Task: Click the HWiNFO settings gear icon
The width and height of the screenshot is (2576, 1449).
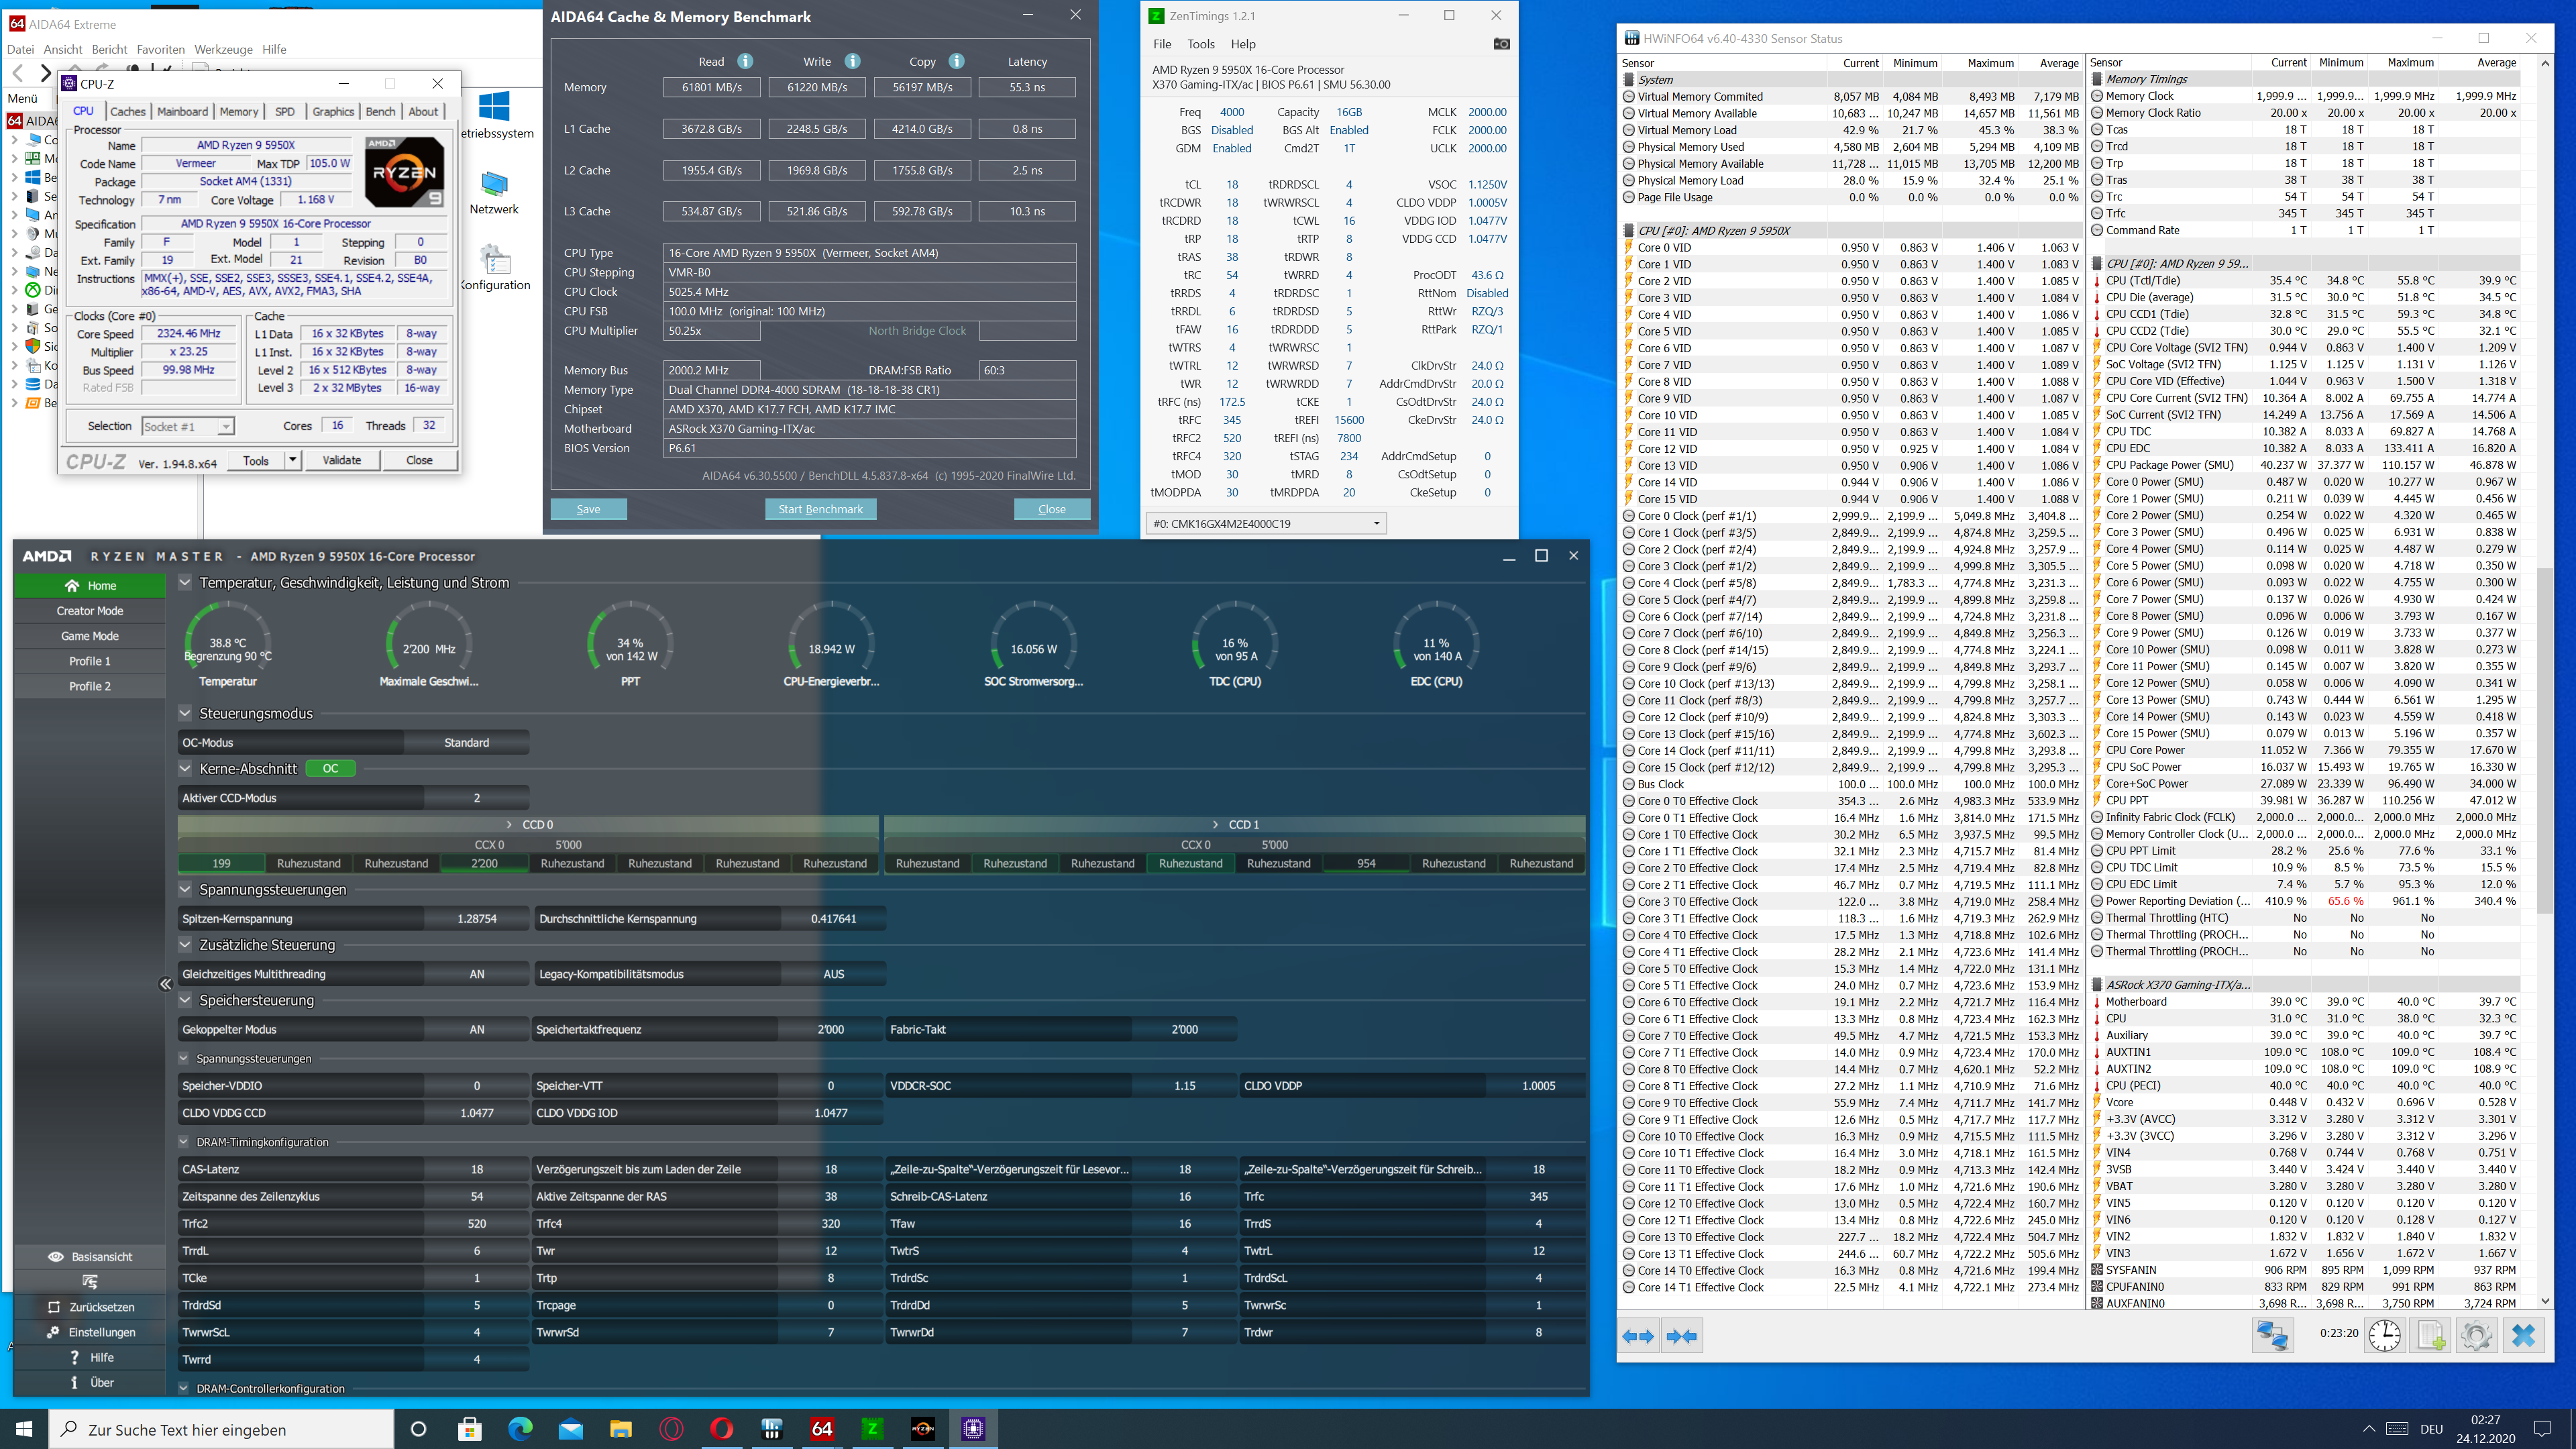Action: [x=2476, y=1335]
